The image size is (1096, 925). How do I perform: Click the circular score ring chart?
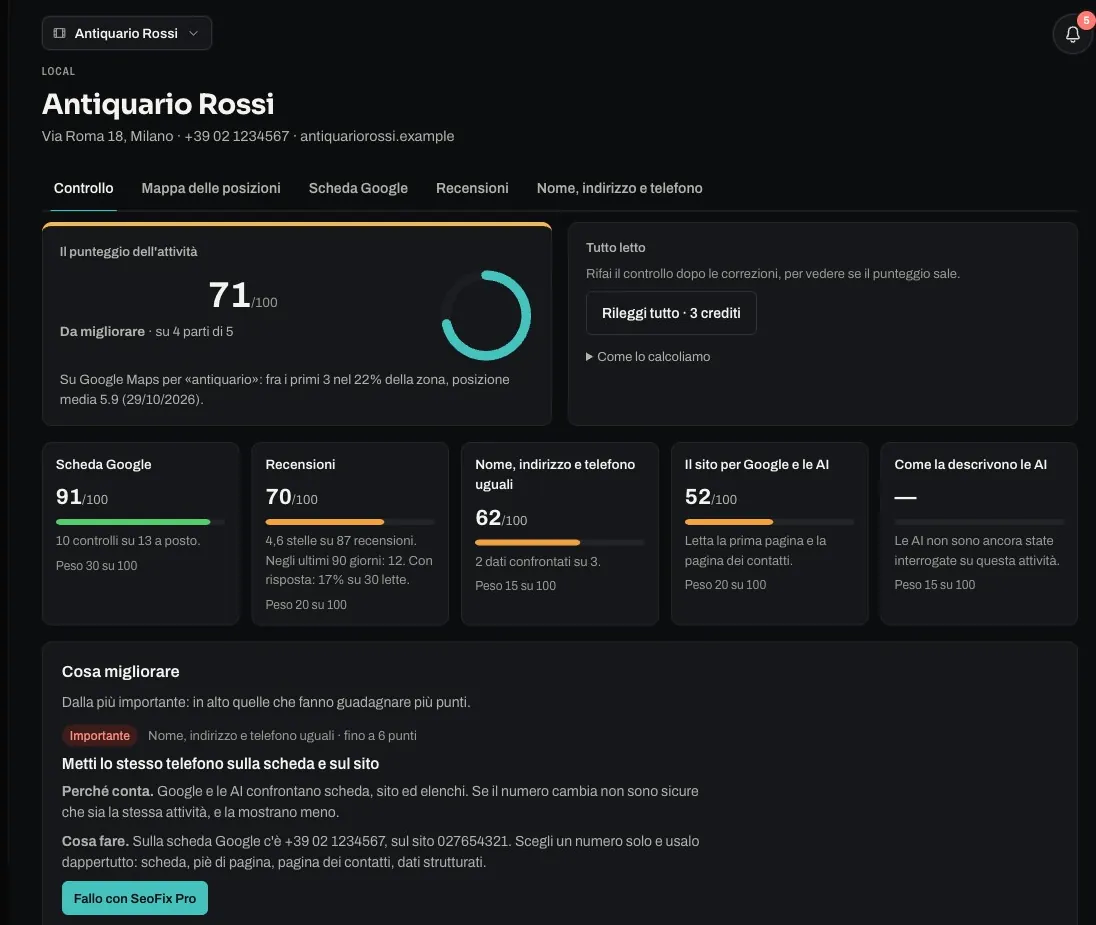click(486, 315)
